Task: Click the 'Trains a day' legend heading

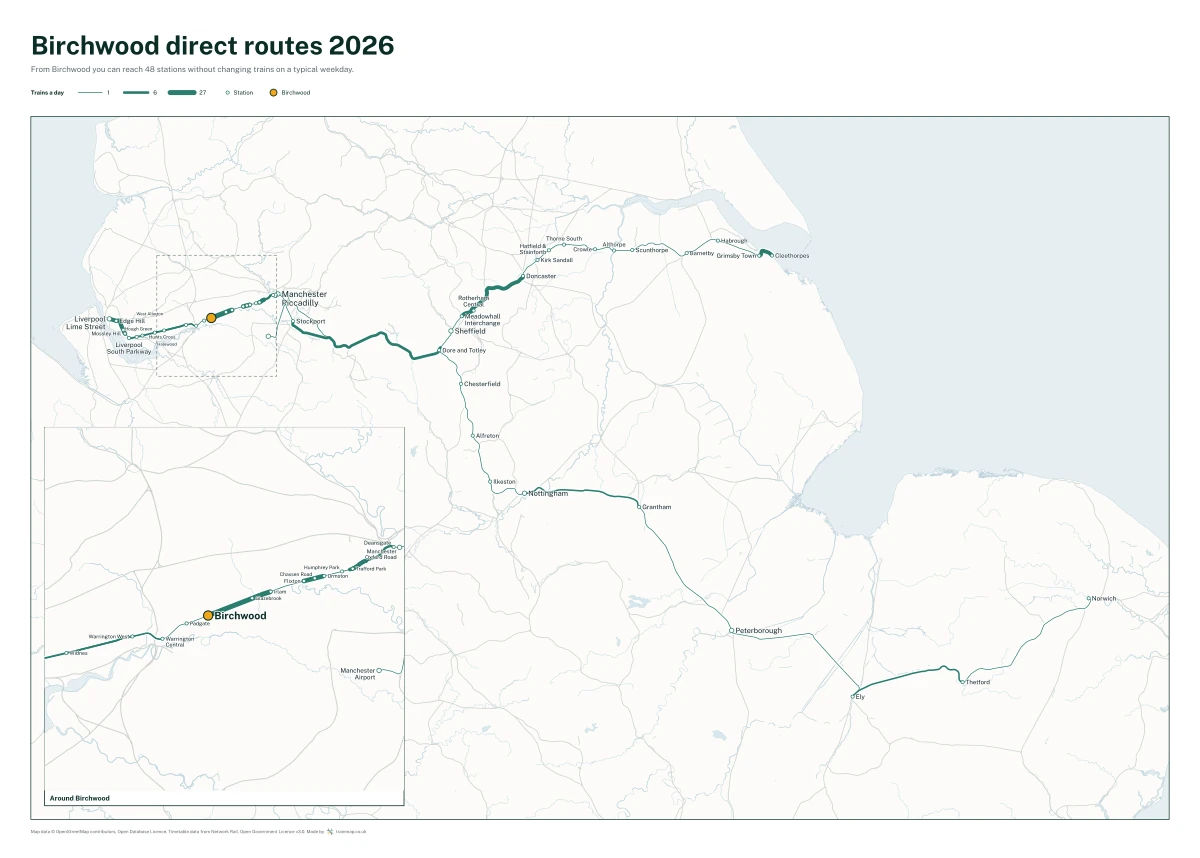Action: (x=47, y=92)
